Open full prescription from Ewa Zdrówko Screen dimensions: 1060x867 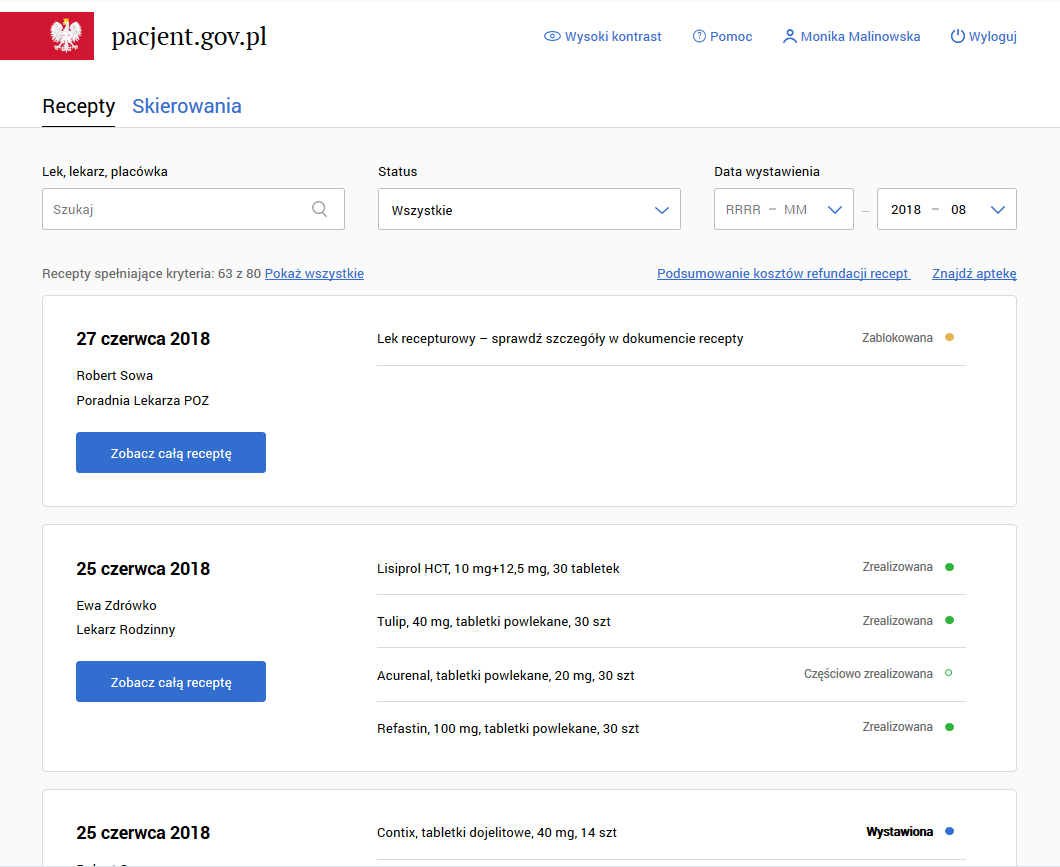click(x=171, y=682)
